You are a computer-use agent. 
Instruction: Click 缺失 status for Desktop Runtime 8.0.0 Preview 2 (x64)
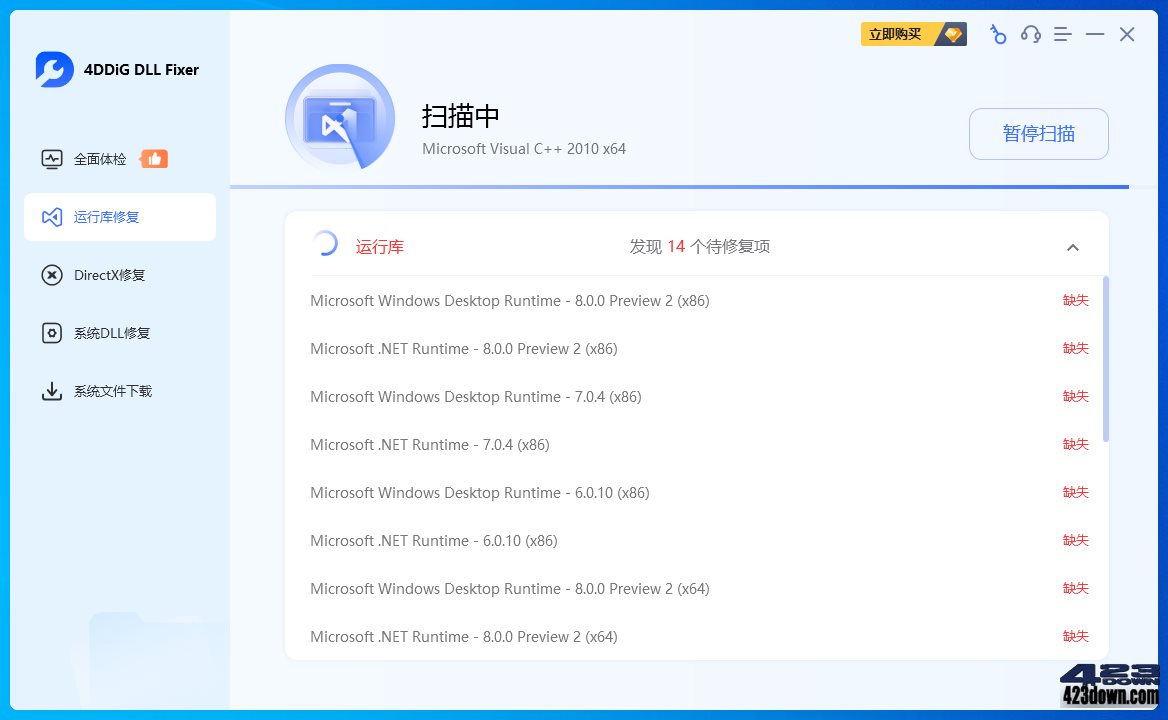click(1076, 588)
